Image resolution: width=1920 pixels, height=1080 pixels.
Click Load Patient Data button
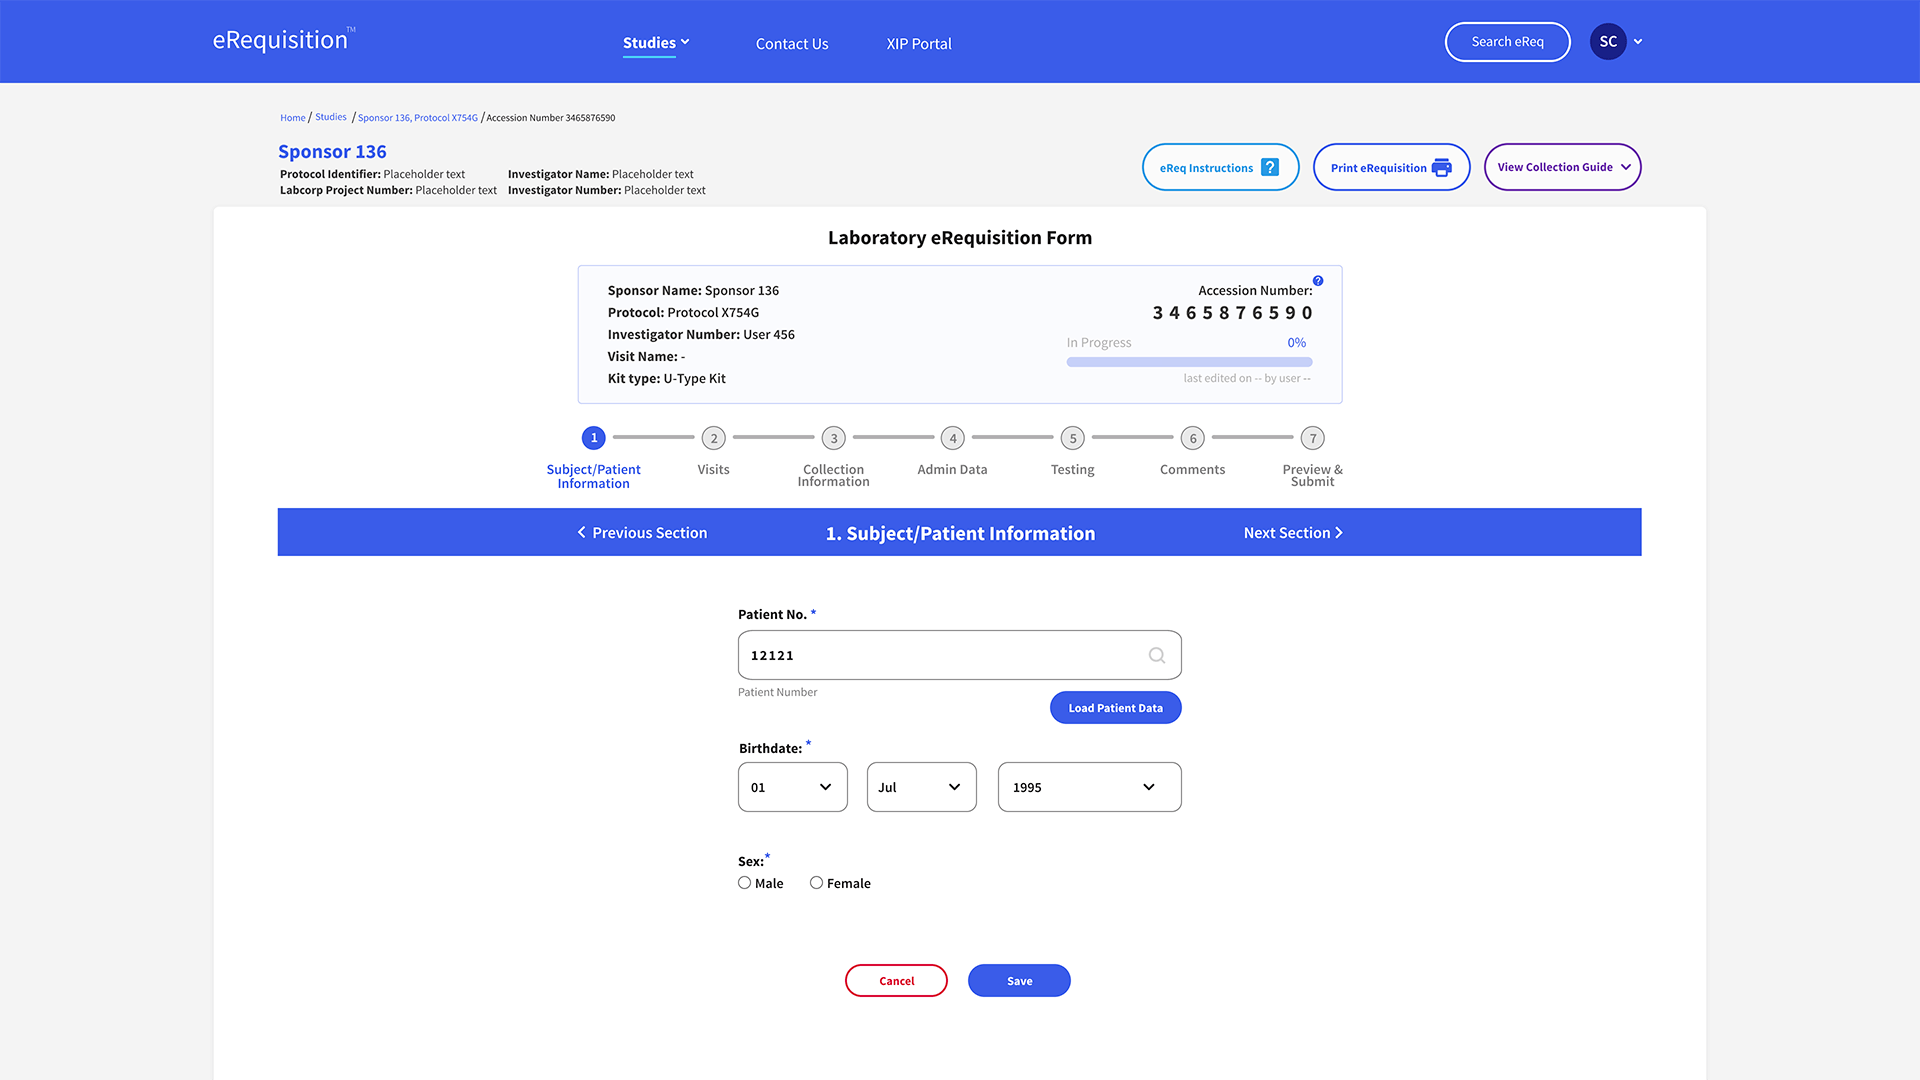tap(1116, 708)
